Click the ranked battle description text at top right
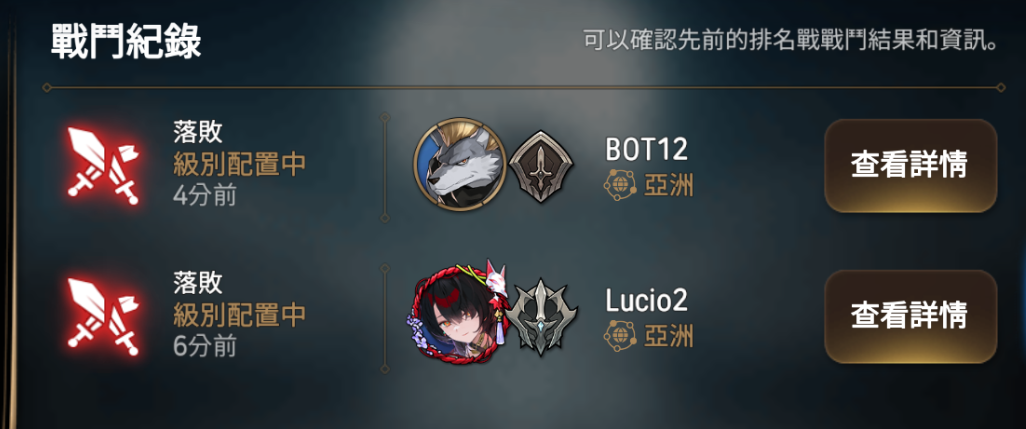Viewport: 1026px width, 429px height. tap(791, 41)
